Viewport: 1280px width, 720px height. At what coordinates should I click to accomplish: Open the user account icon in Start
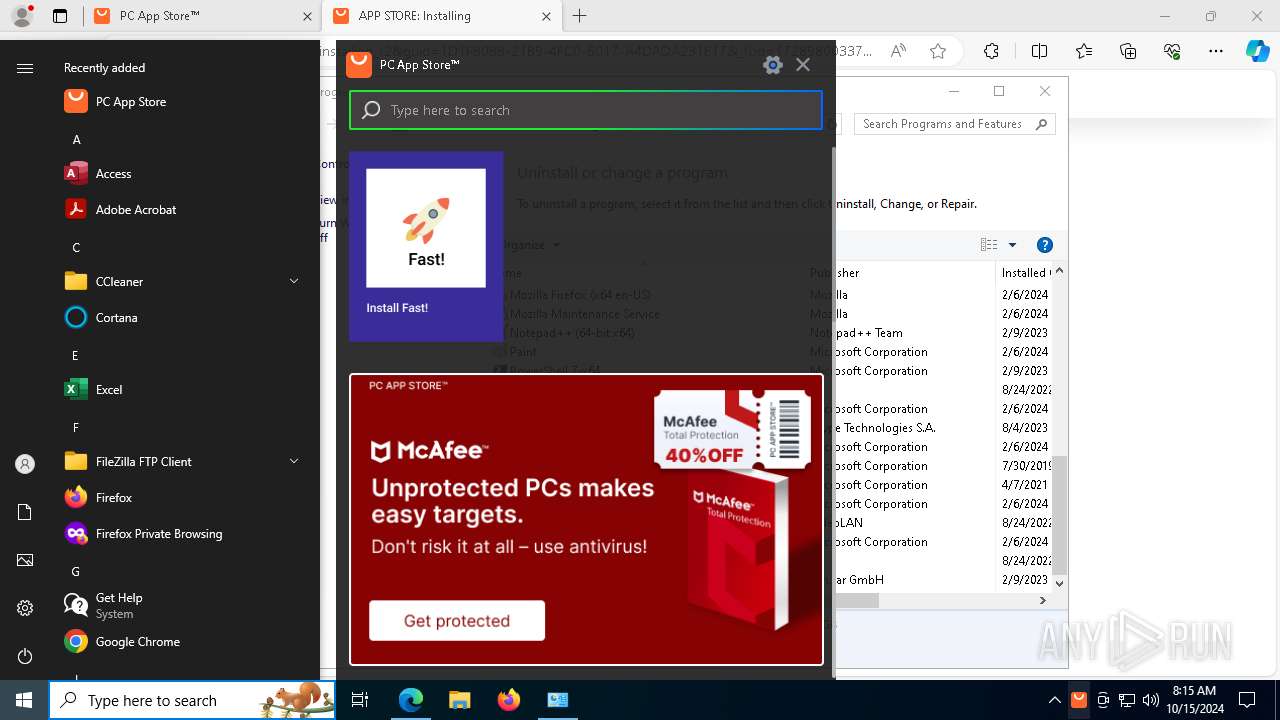pyautogui.click(x=25, y=464)
